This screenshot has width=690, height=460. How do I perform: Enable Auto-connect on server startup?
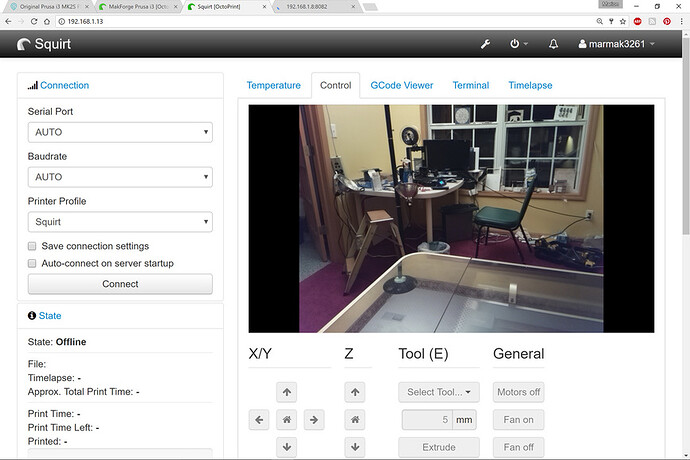click(32, 263)
